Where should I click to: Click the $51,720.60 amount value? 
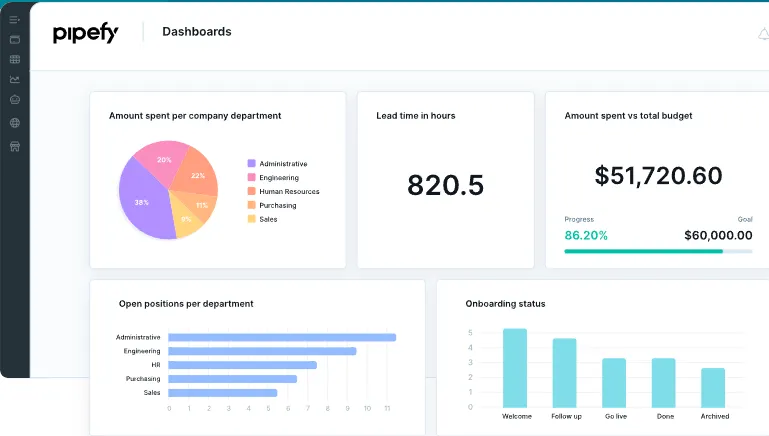(658, 176)
